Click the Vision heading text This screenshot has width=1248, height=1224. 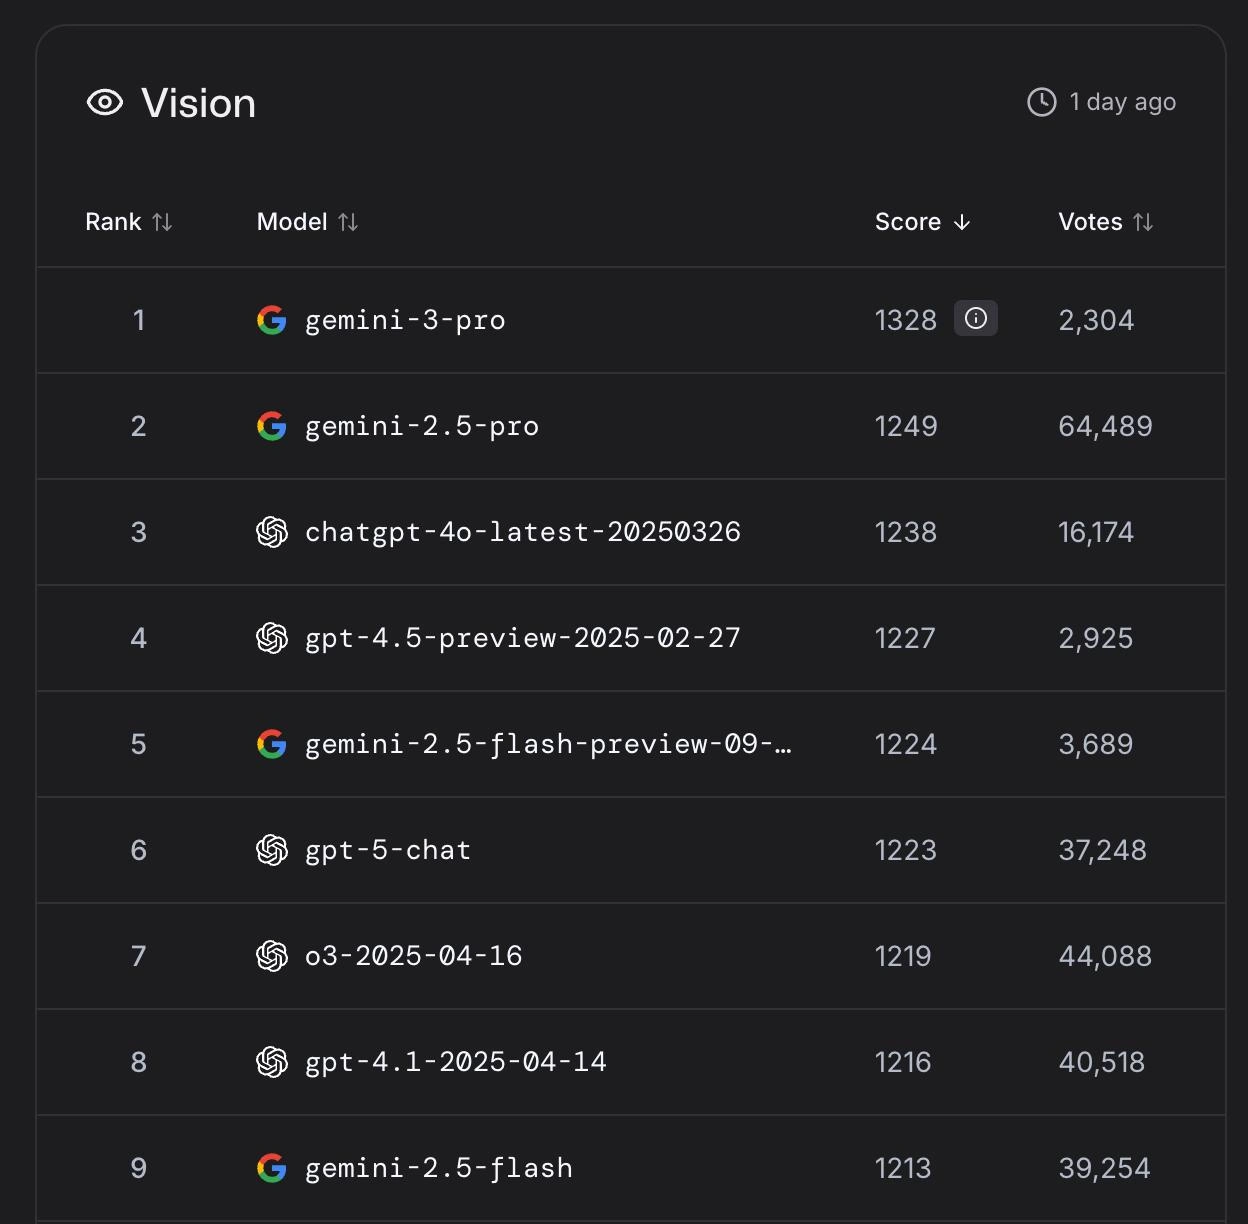[198, 103]
